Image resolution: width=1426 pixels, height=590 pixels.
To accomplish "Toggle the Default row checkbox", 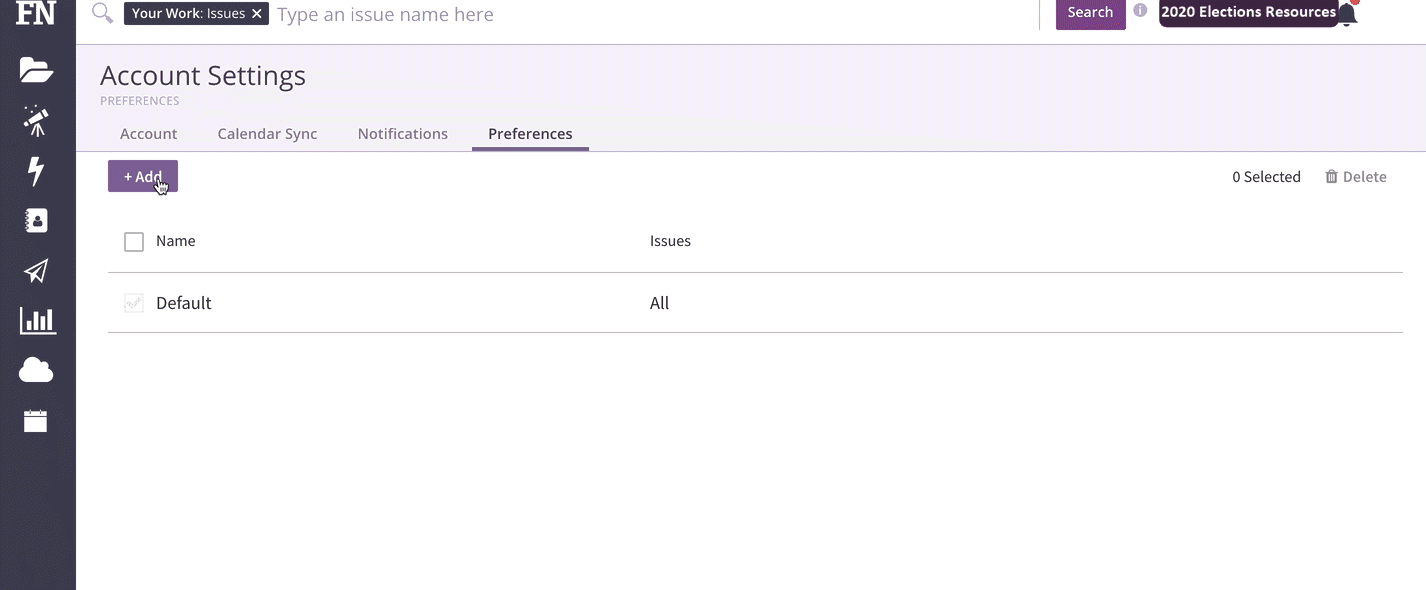I will click(134, 303).
